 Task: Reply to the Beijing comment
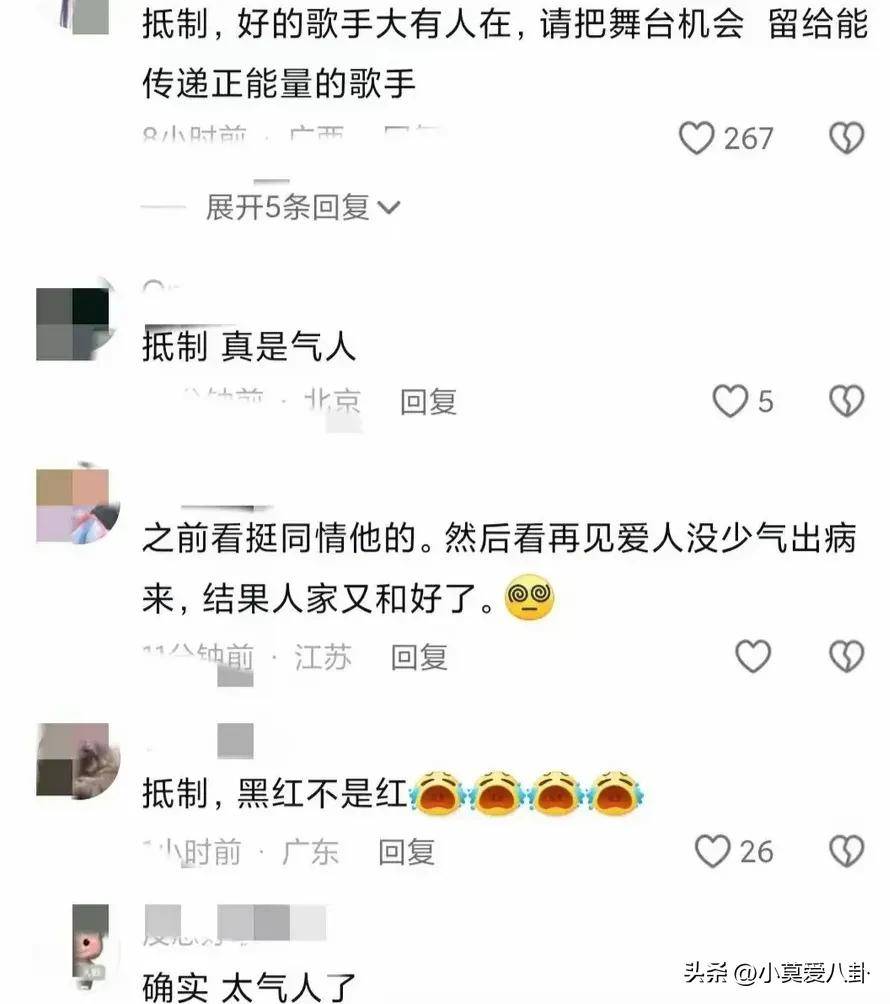(428, 402)
